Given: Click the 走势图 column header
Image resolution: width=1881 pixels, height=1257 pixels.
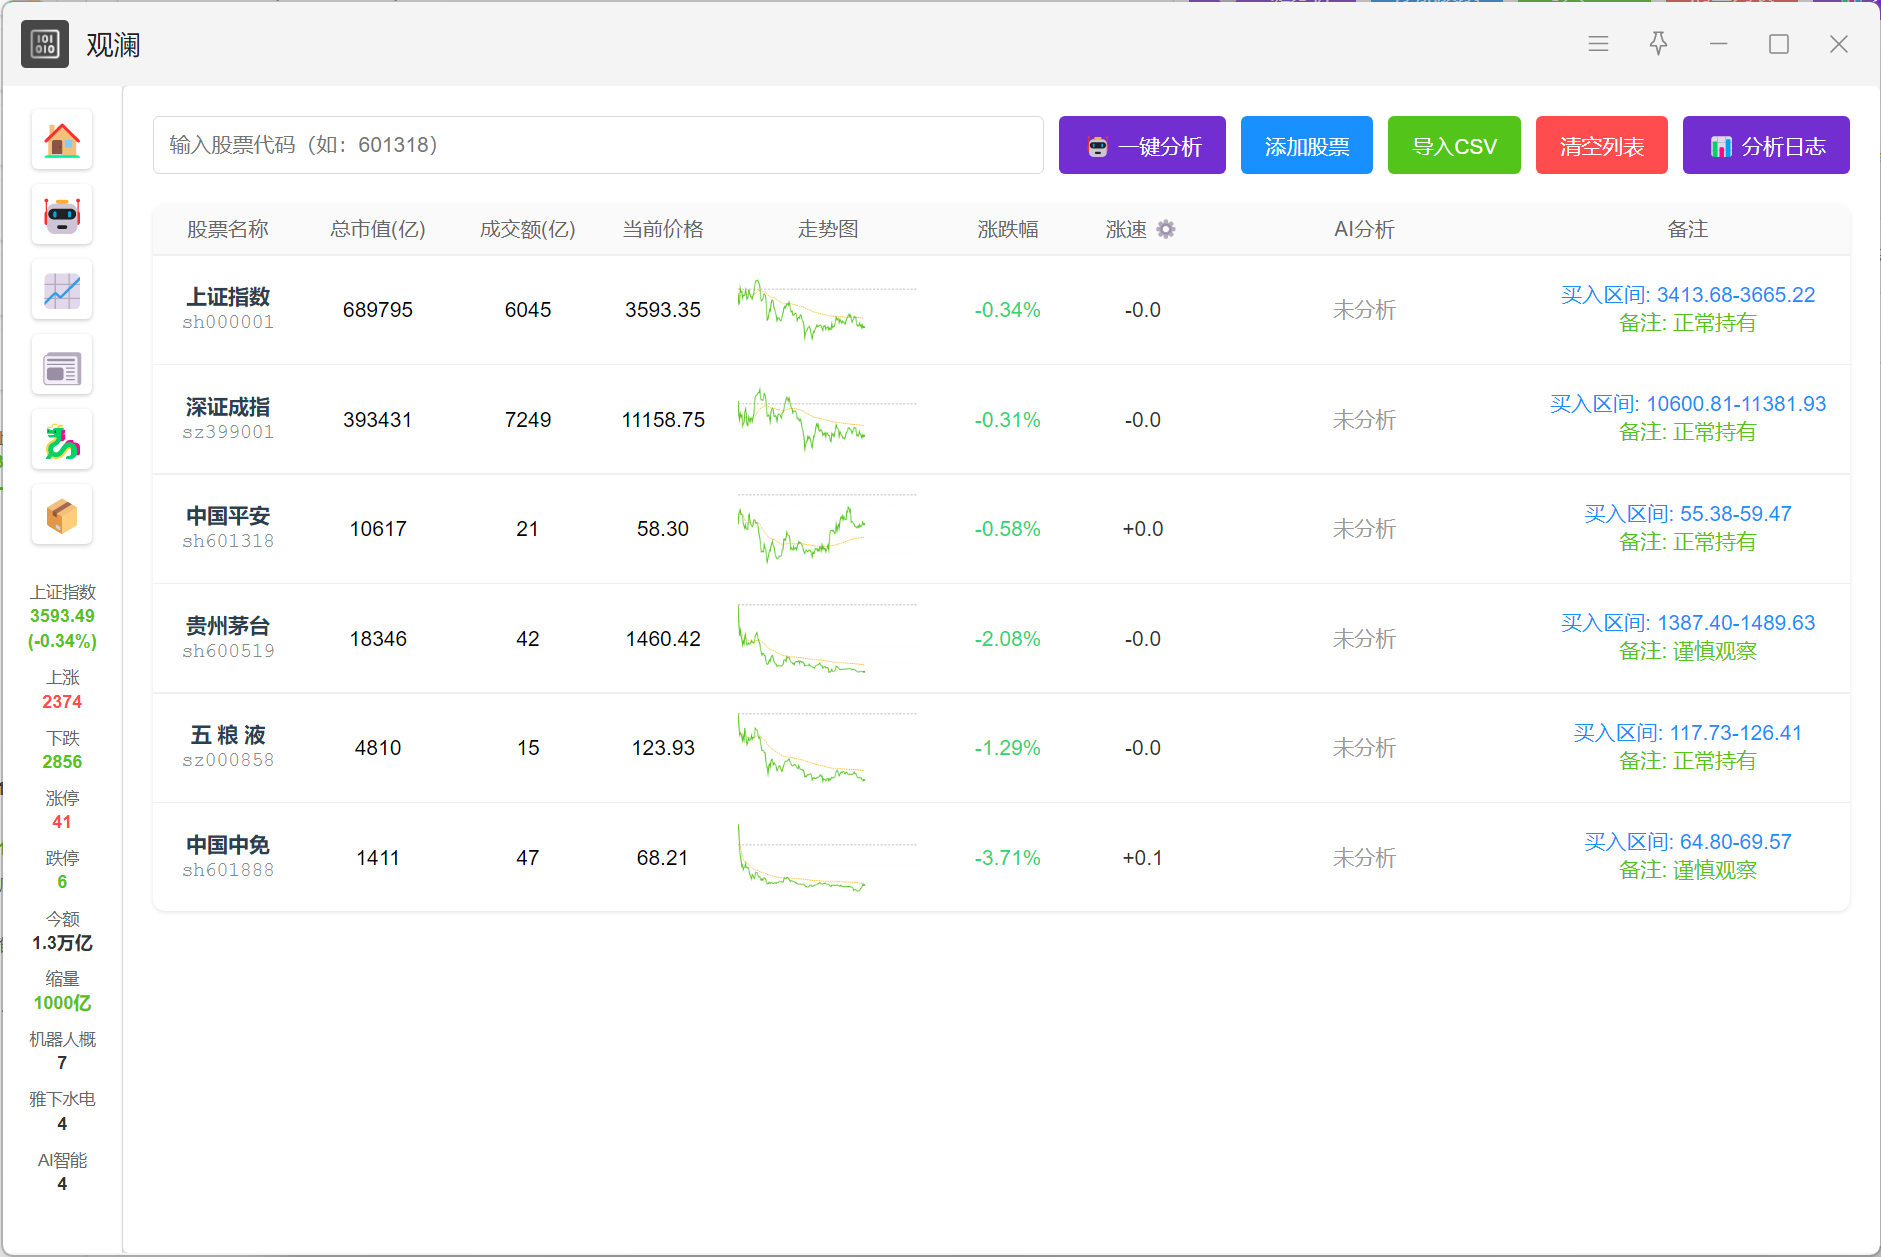Looking at the screenshot, I should [828, 229].
